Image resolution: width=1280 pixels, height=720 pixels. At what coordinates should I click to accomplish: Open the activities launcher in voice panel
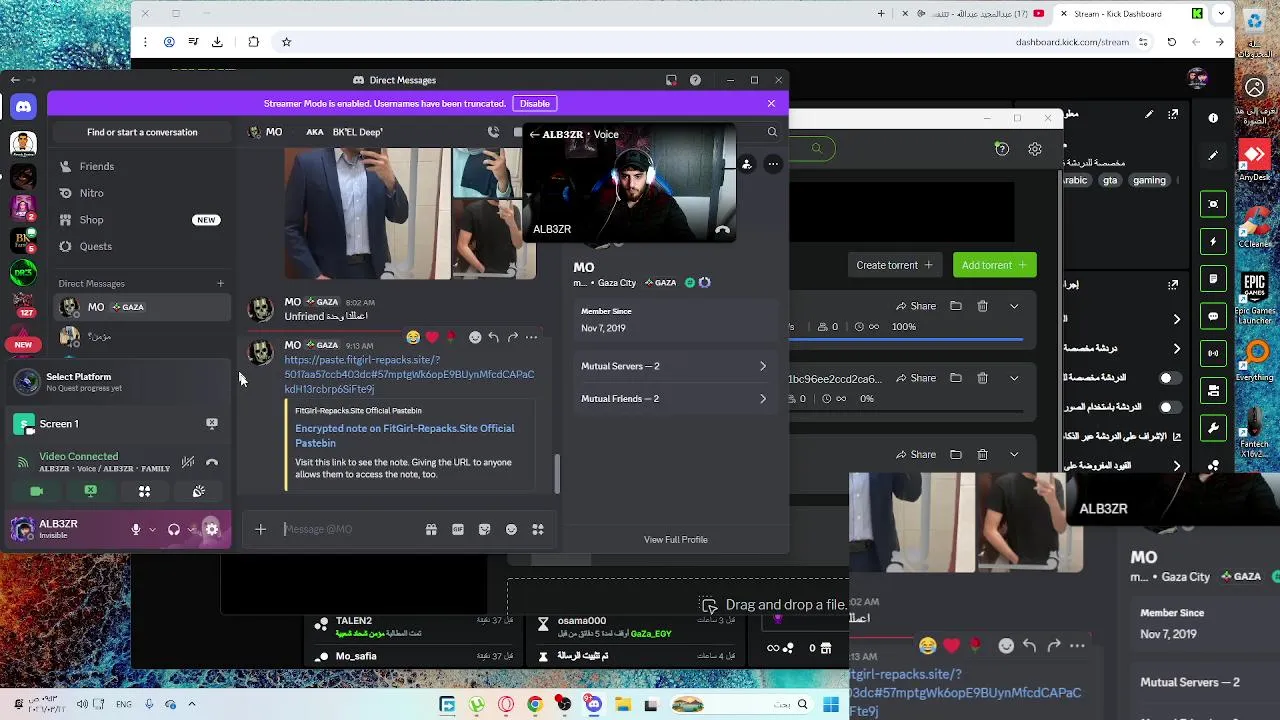click(x=145, y=491)
